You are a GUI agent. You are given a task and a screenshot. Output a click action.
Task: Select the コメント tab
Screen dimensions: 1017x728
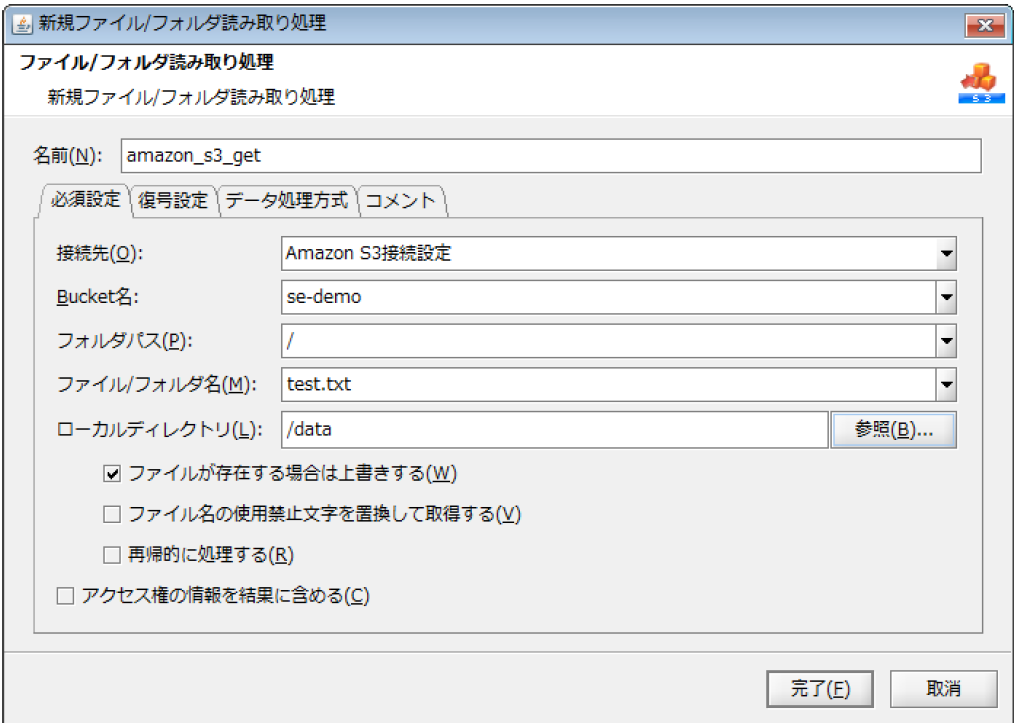[400, 199]
